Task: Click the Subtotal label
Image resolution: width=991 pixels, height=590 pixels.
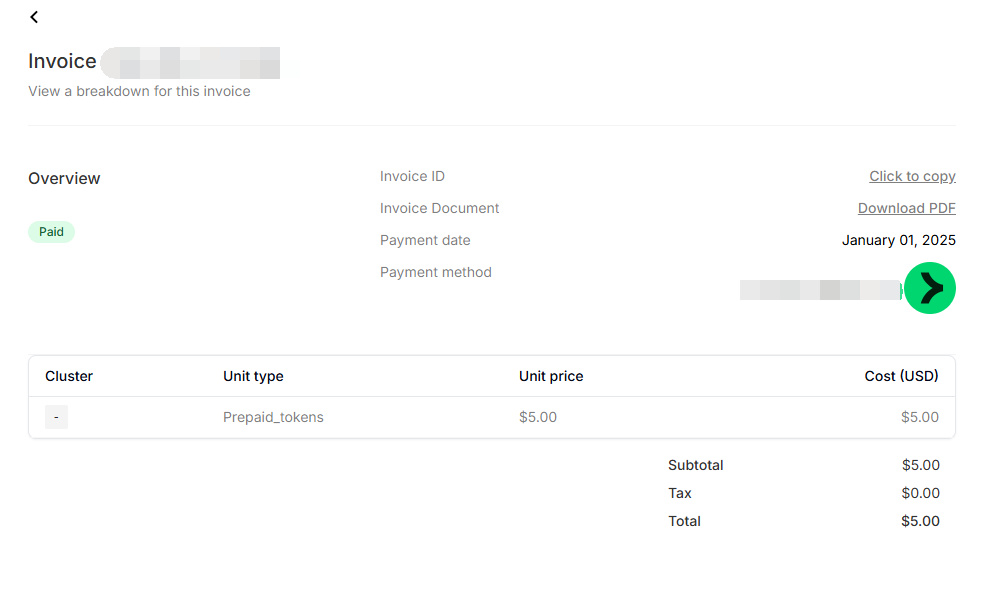Action: tap(695, 466)
